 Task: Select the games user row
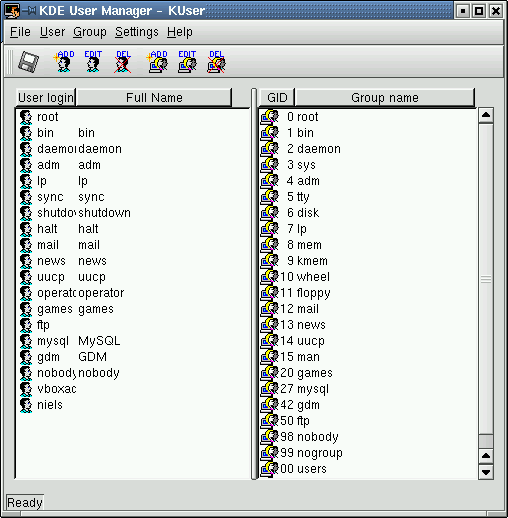coord(133,309)
